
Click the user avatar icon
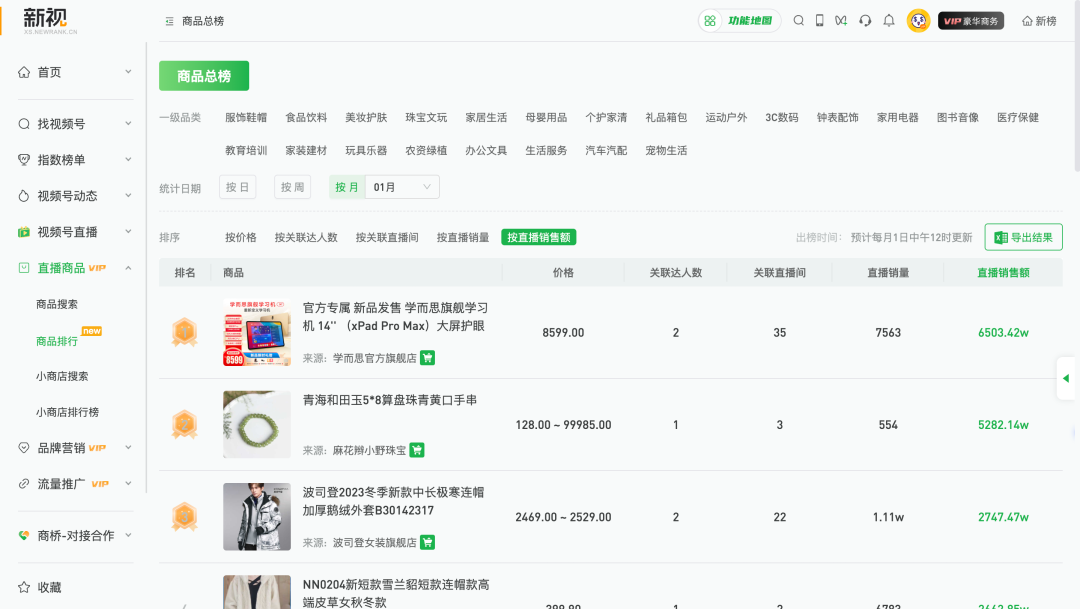(918, 21)
